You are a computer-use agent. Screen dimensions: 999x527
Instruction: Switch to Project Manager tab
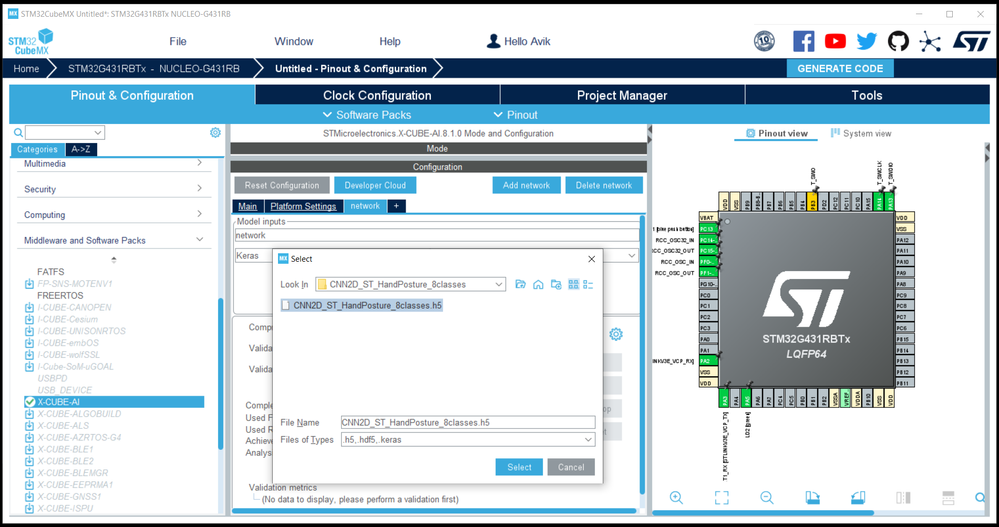coord(622,95)
